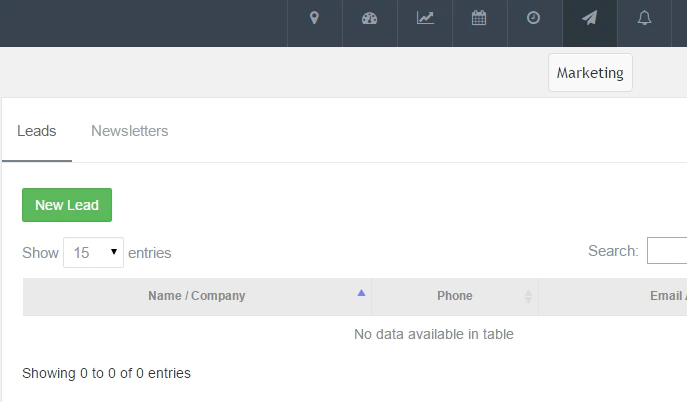Open the clock time-tracking icon
687x402 pixels.
533,18
